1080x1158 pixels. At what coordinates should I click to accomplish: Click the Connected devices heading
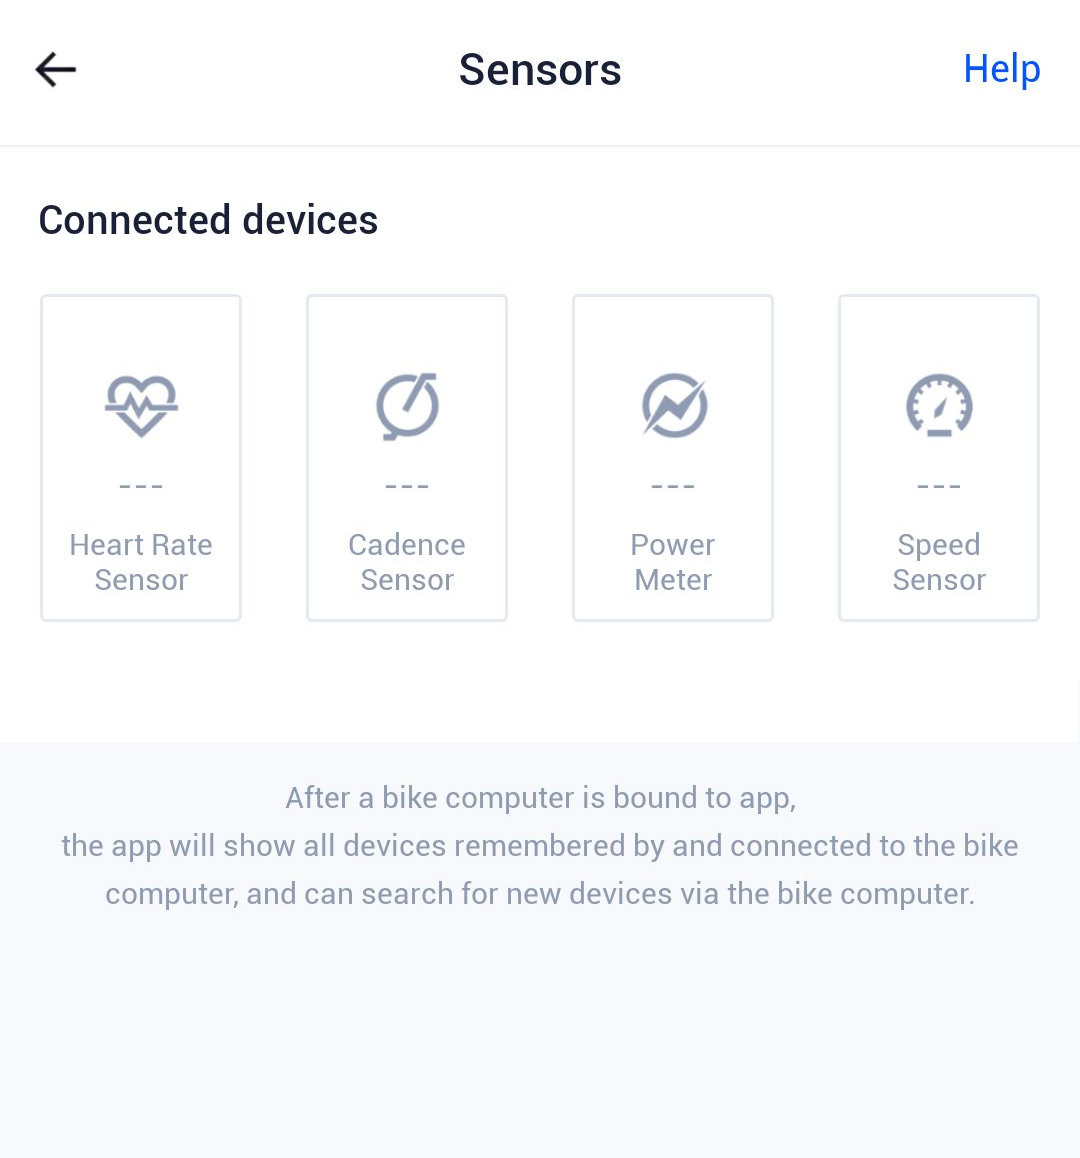click(x=208, y=220)
